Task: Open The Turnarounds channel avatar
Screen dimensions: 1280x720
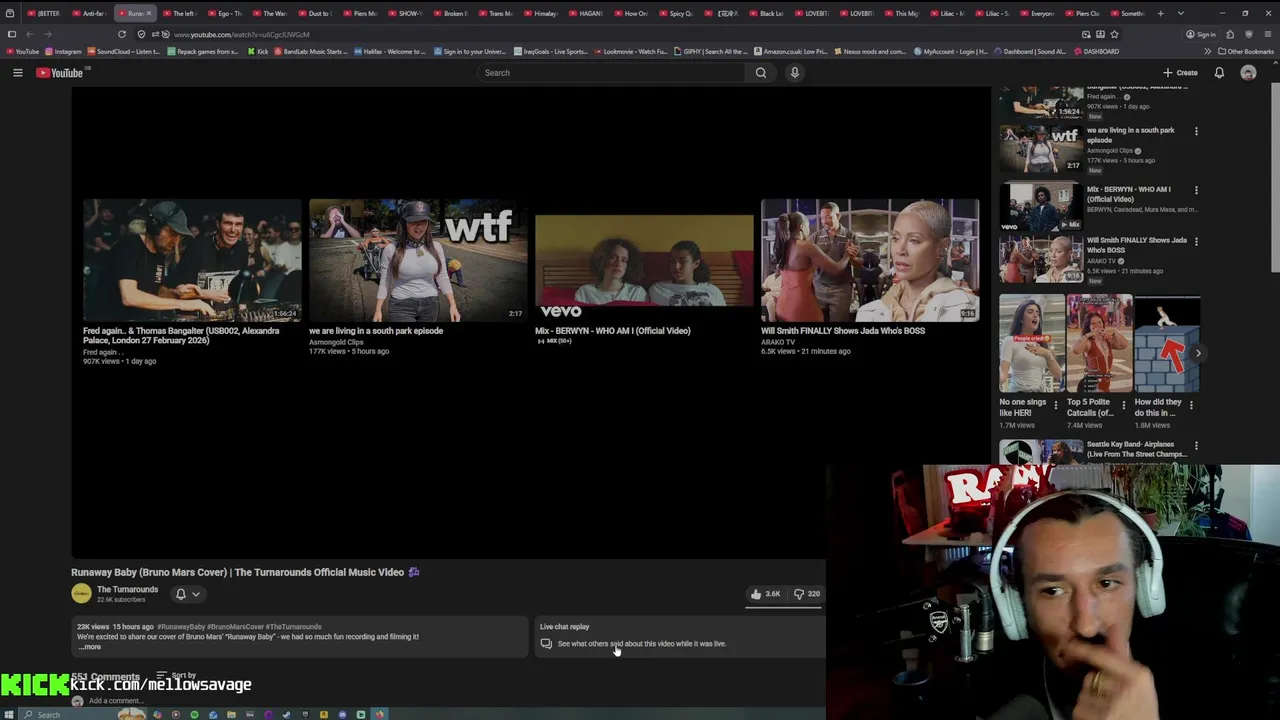Action: (81, 594)
